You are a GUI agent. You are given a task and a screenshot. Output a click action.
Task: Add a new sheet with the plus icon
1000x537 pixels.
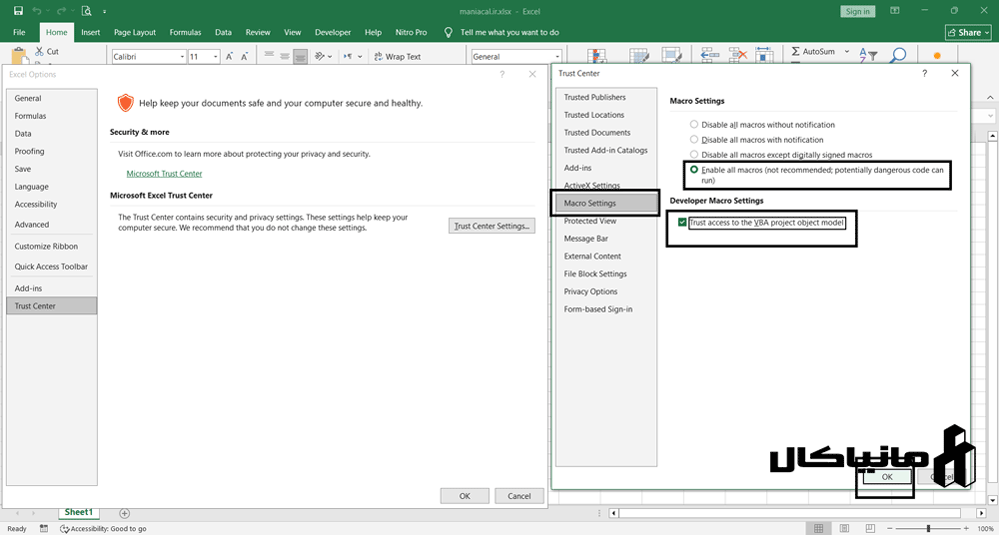tap(124, 513)
